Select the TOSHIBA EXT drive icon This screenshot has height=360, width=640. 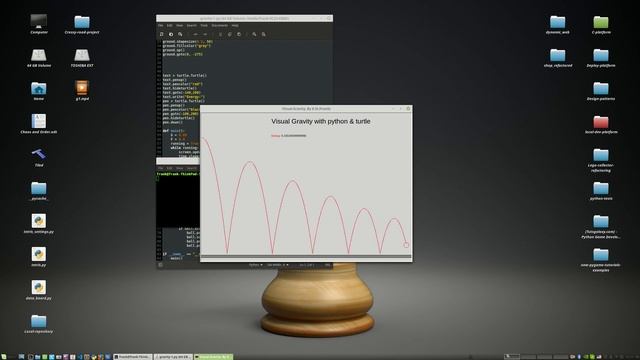[82, 57]
